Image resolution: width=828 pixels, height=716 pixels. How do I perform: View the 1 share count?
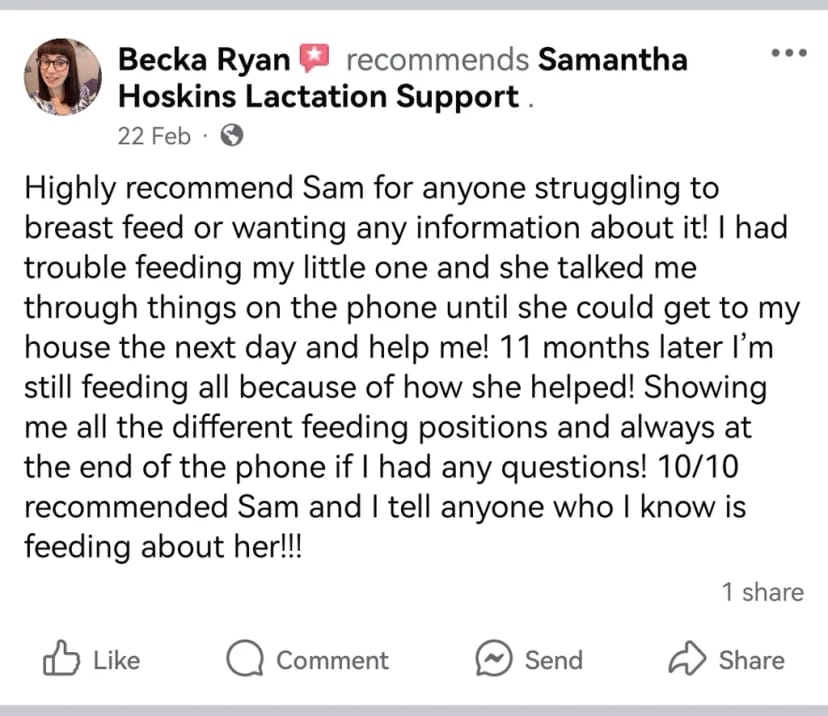click(763, 592)
